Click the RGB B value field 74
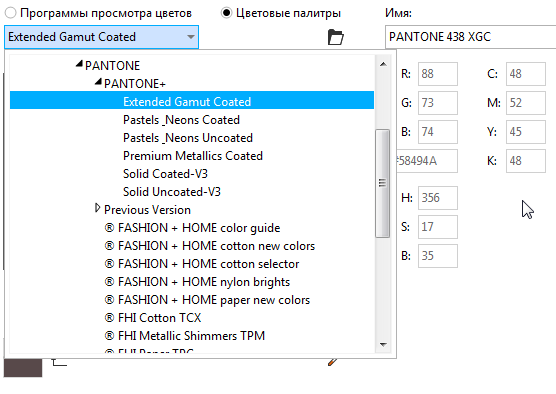Screen dimensions: 556x394 pos(438,132)
